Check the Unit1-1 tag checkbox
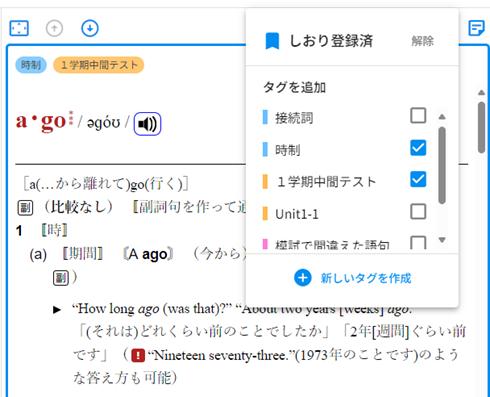The image size is (490, 397). pos(418,211)
